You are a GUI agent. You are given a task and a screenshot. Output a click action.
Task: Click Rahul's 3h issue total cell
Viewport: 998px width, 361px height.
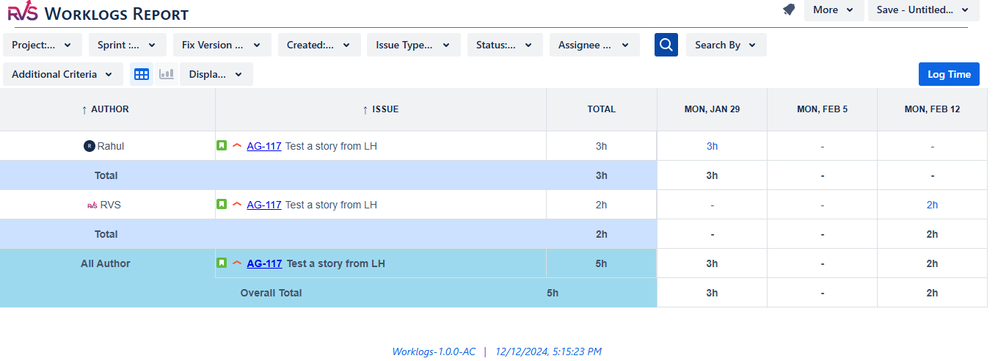point(601,146)
